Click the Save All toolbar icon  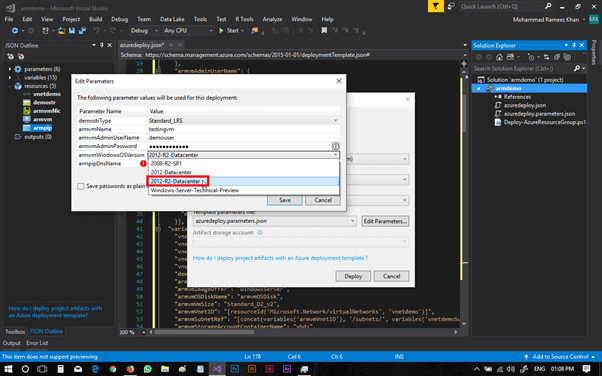tap(82, 31)
